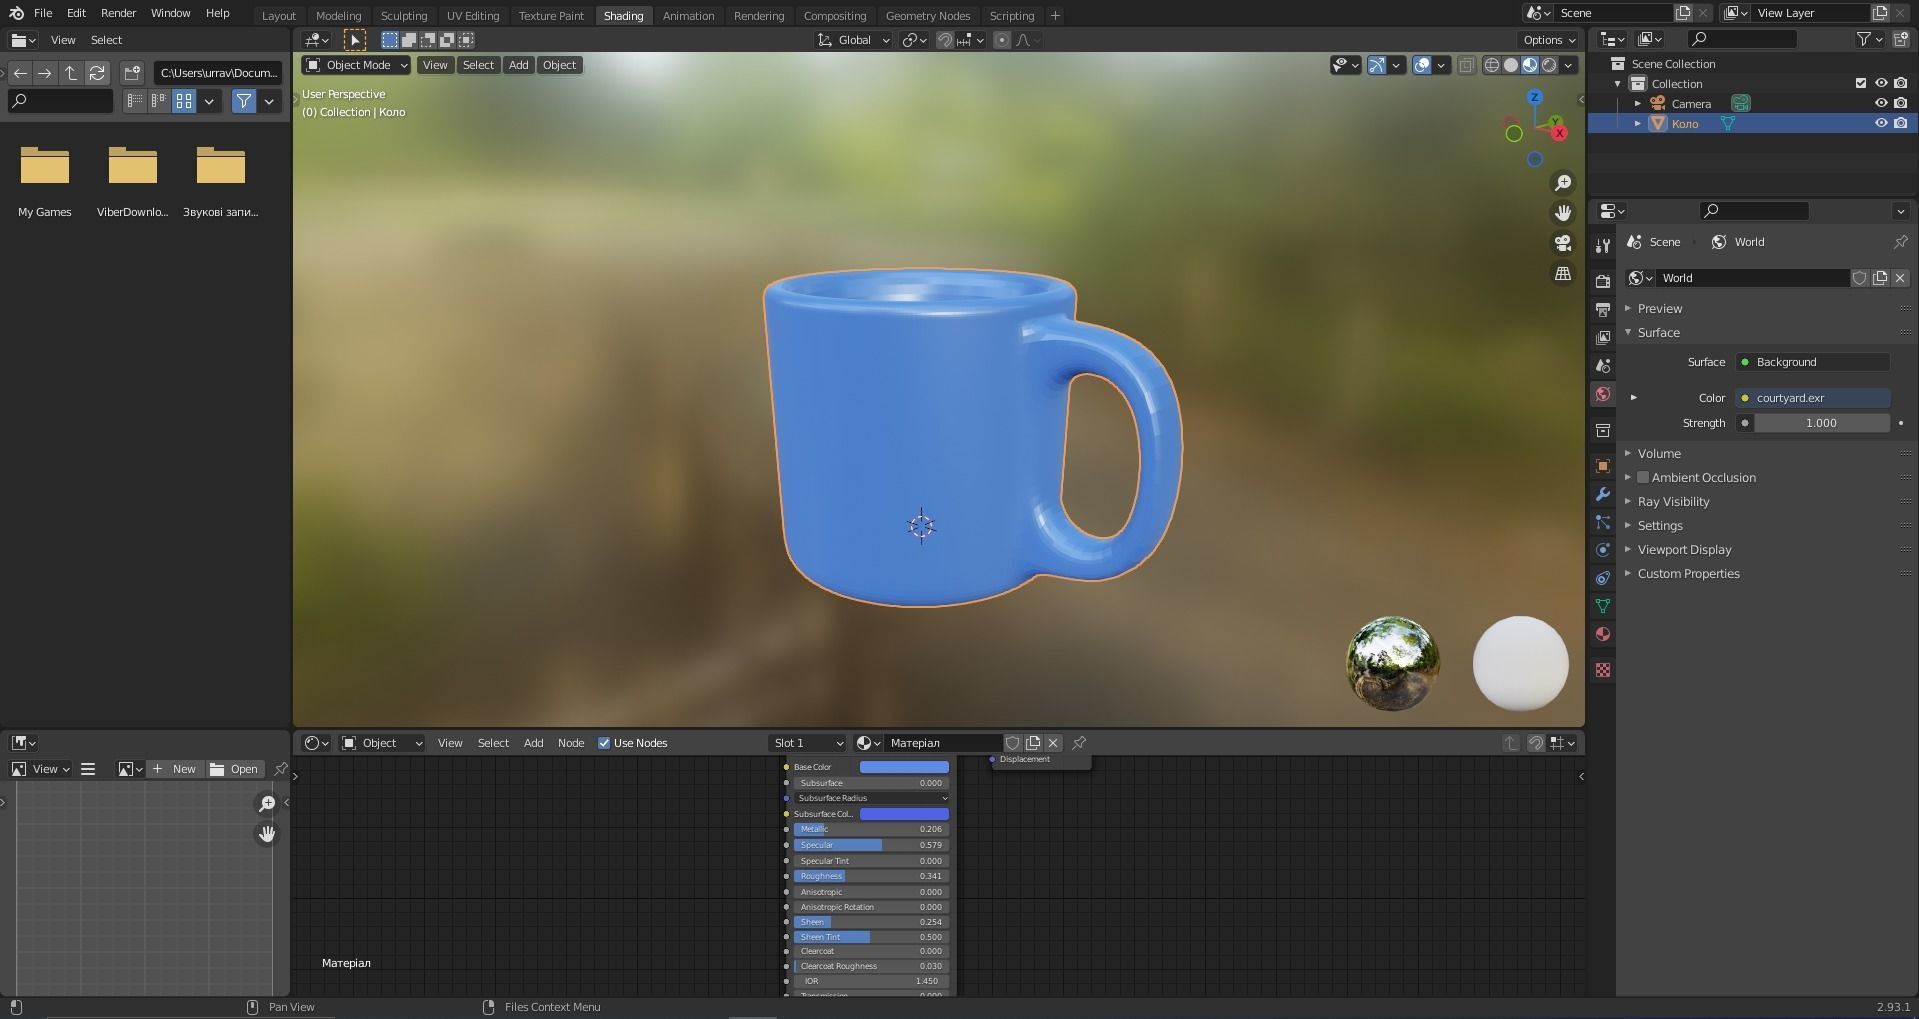Viewport: 1919px width, 1019px height.
Task: Open the Object Constraints properties tab
Action: click(x=1603, y=578)
